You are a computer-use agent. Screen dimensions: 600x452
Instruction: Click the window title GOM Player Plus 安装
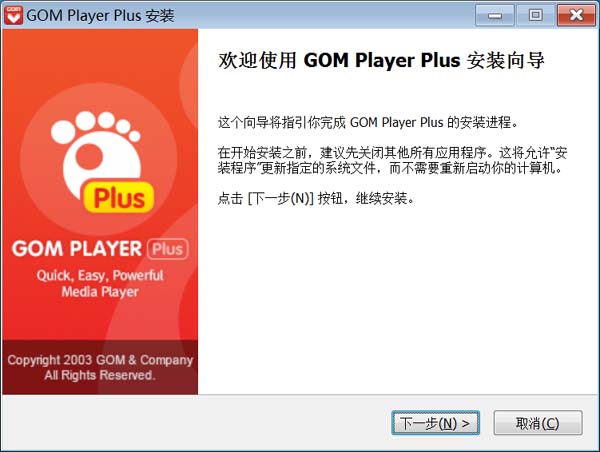[x=100, y=16]
